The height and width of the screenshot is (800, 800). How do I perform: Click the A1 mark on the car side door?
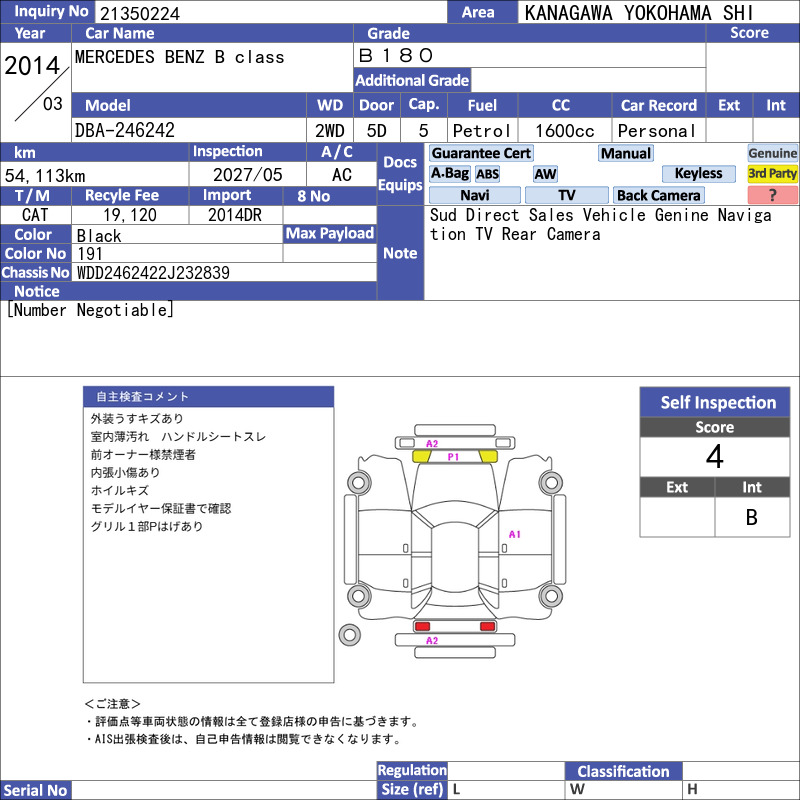tap(515, 534)
